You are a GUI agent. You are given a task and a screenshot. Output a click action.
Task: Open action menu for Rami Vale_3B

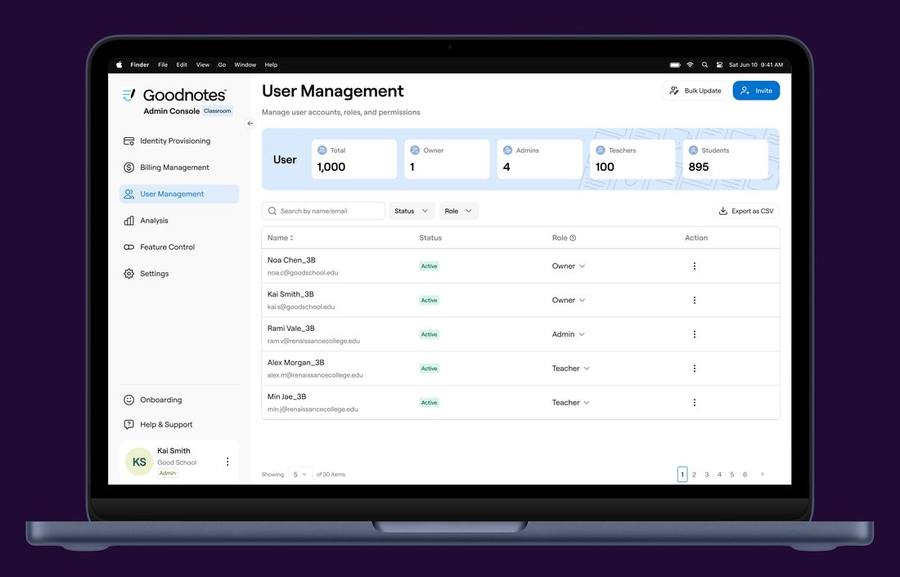click(695, 334)
